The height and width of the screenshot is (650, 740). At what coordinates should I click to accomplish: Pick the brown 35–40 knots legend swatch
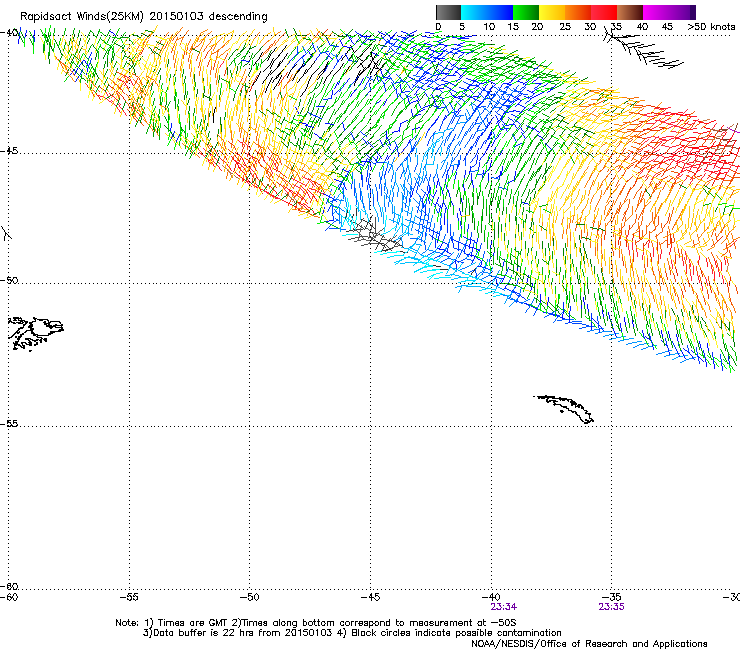[x=630, y=12]
